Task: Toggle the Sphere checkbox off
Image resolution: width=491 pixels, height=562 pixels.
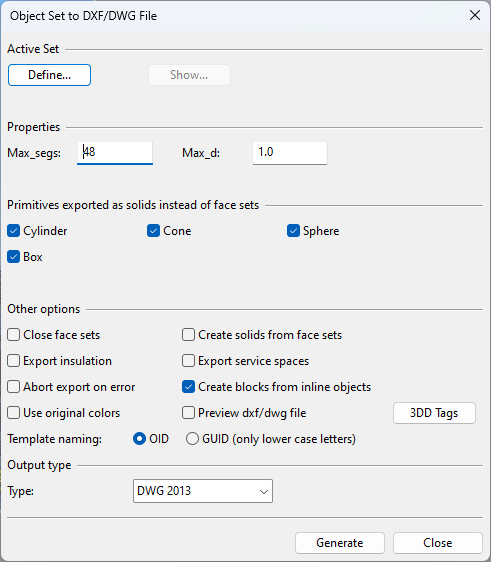Action: 293,231
